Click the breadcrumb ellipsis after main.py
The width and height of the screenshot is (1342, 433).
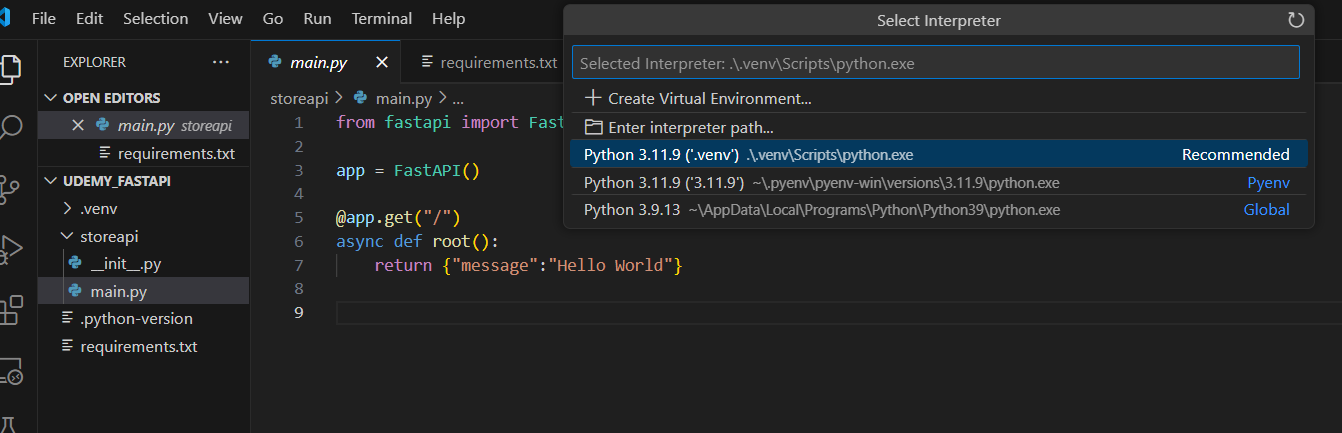point(458,98)
